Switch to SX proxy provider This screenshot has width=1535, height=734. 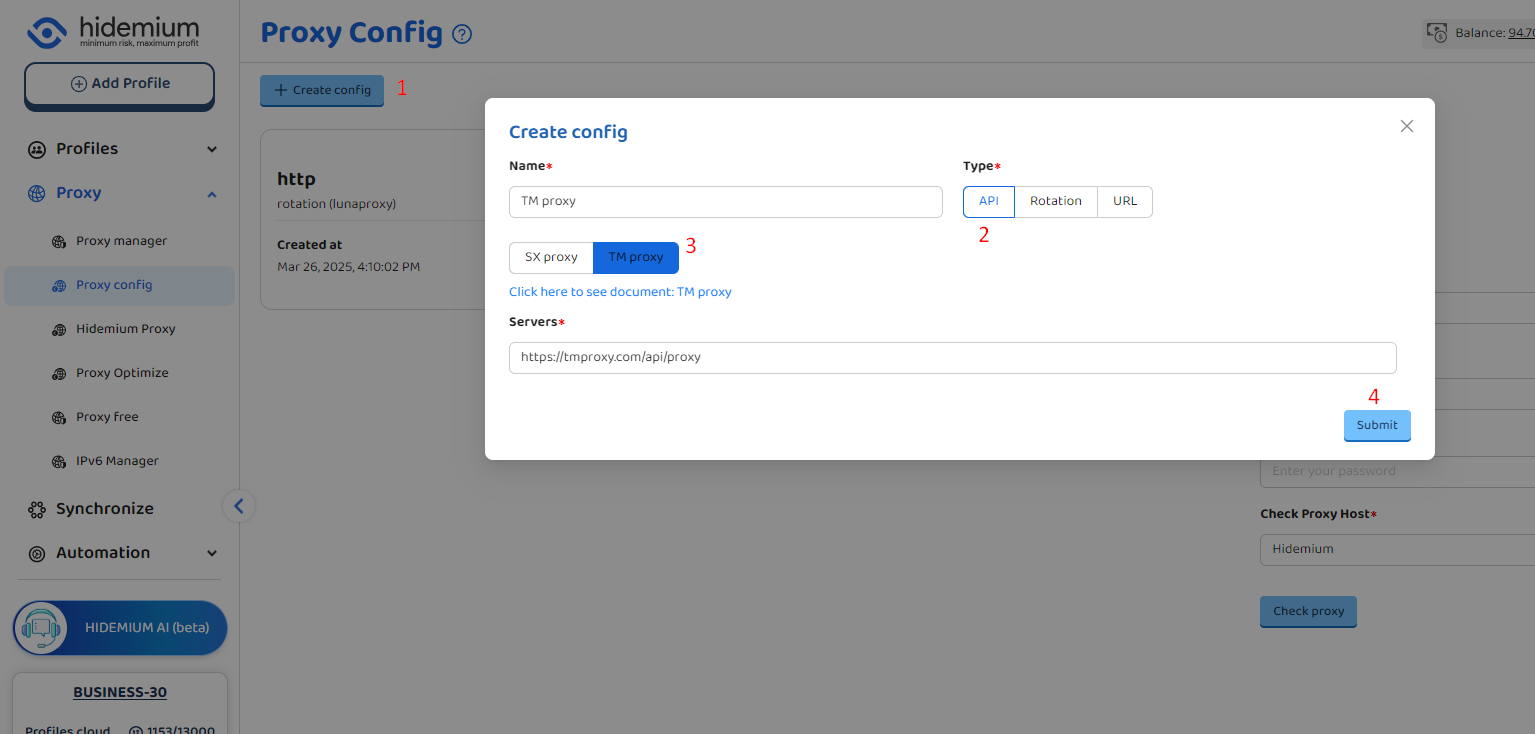pyautogui.click(x=551, y=258)
